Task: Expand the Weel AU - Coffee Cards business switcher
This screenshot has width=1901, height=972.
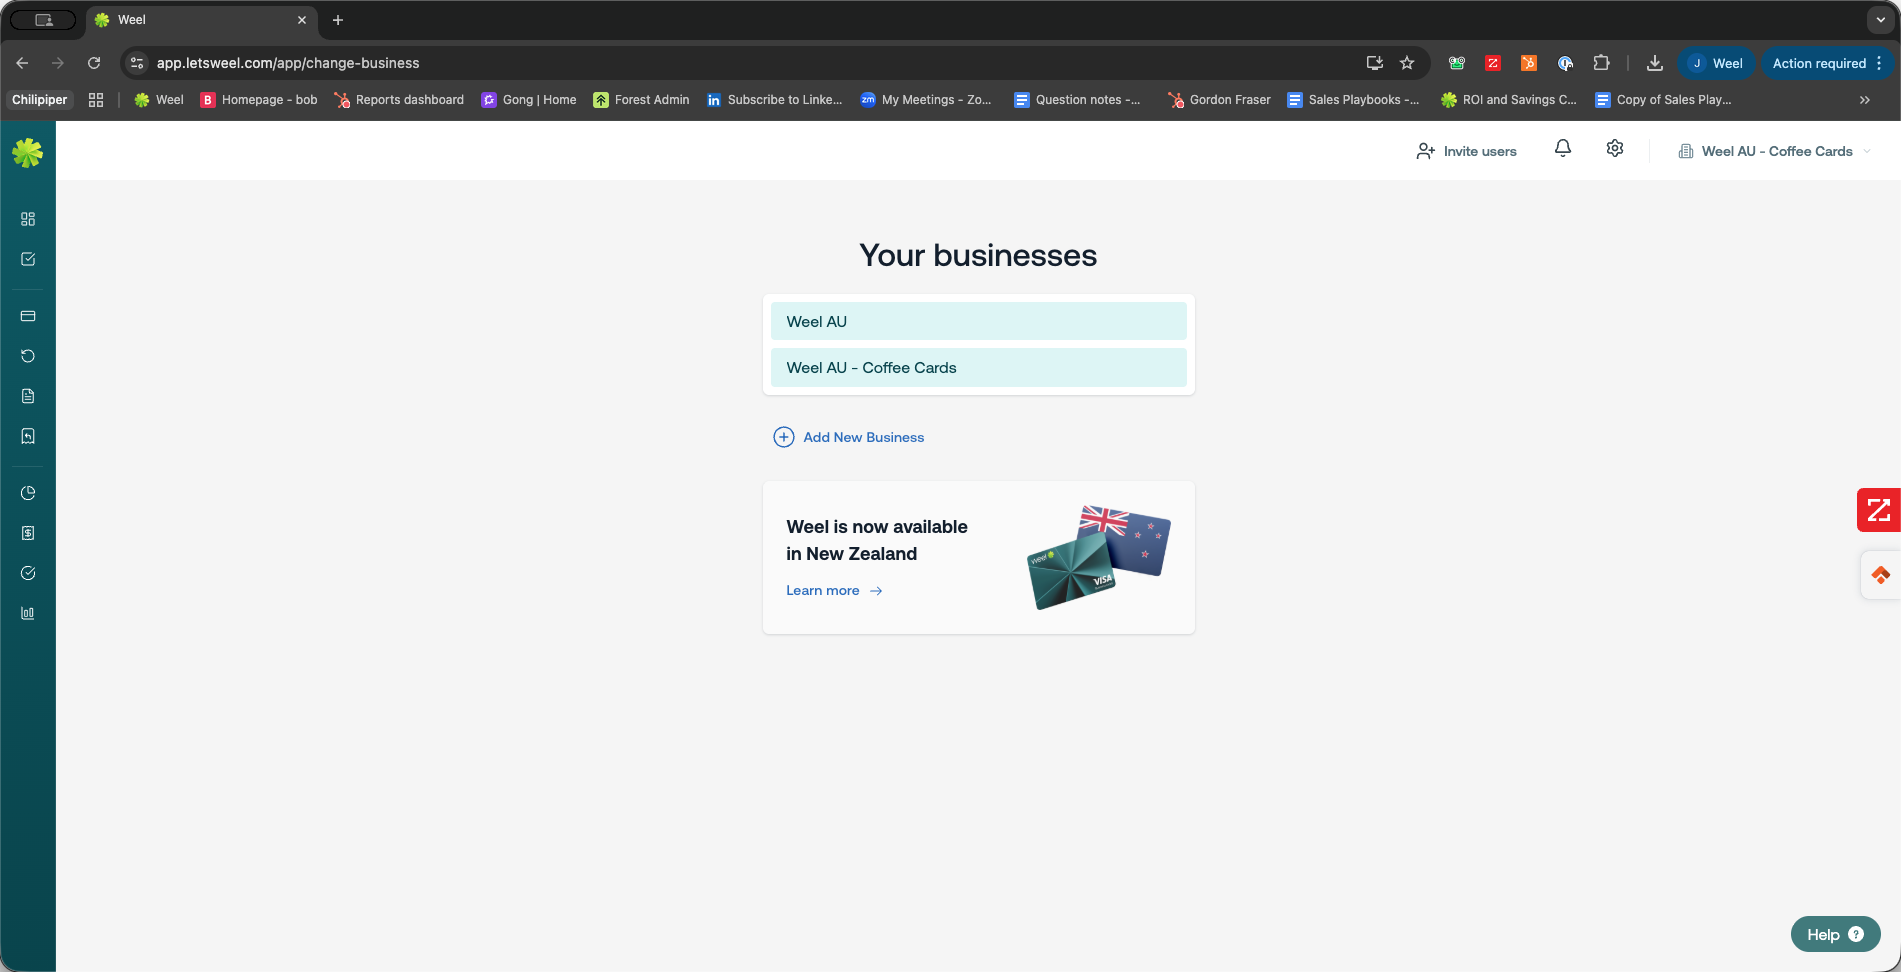Action: (1776, 151)
